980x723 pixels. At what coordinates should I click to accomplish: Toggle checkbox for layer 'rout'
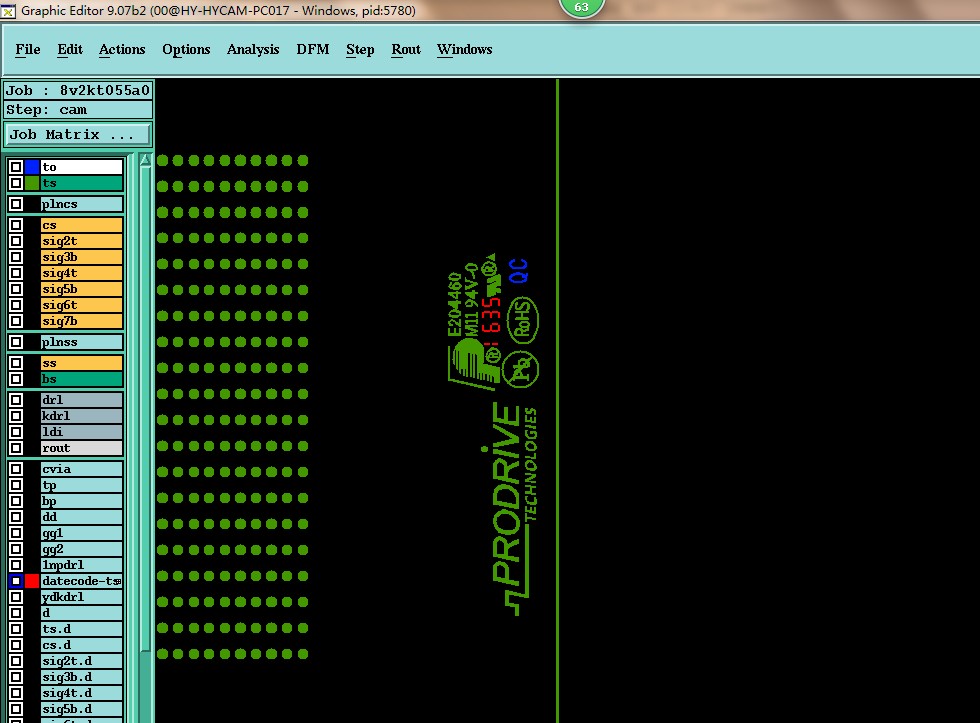click(x=16, y=448)
